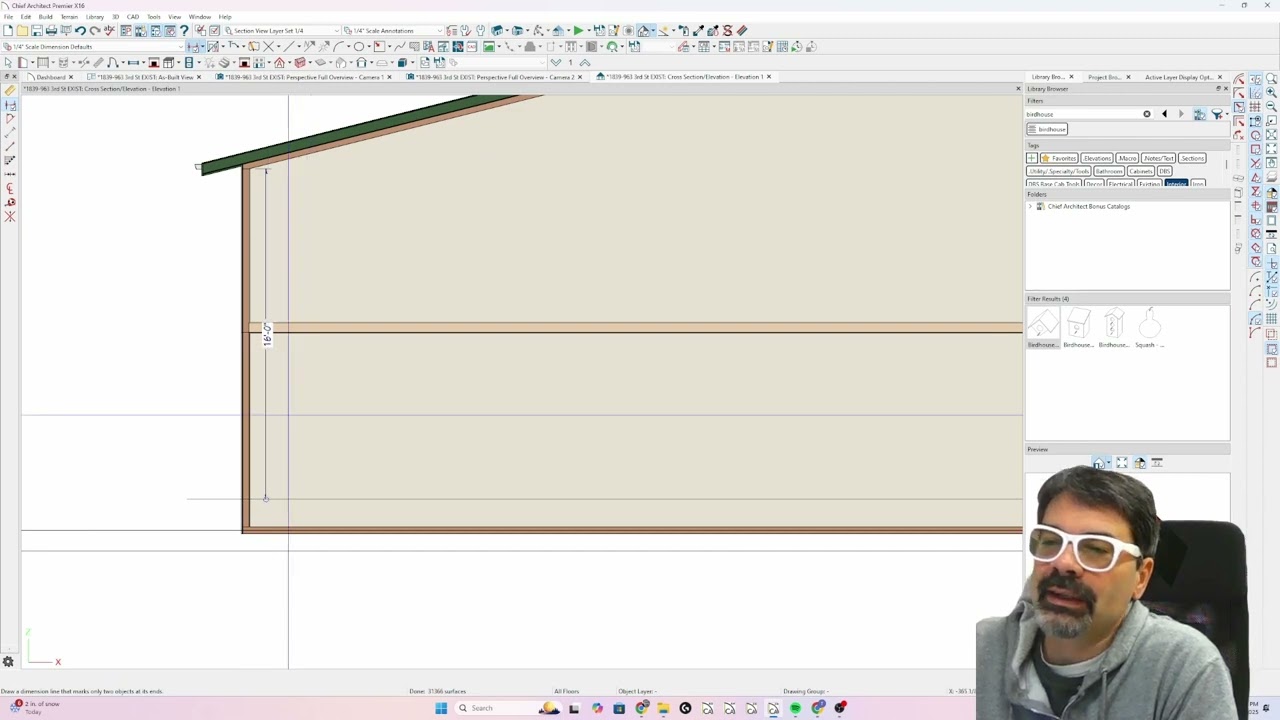
Task: Toggle the Bathroom tag filter
Action: (1109, 171)
